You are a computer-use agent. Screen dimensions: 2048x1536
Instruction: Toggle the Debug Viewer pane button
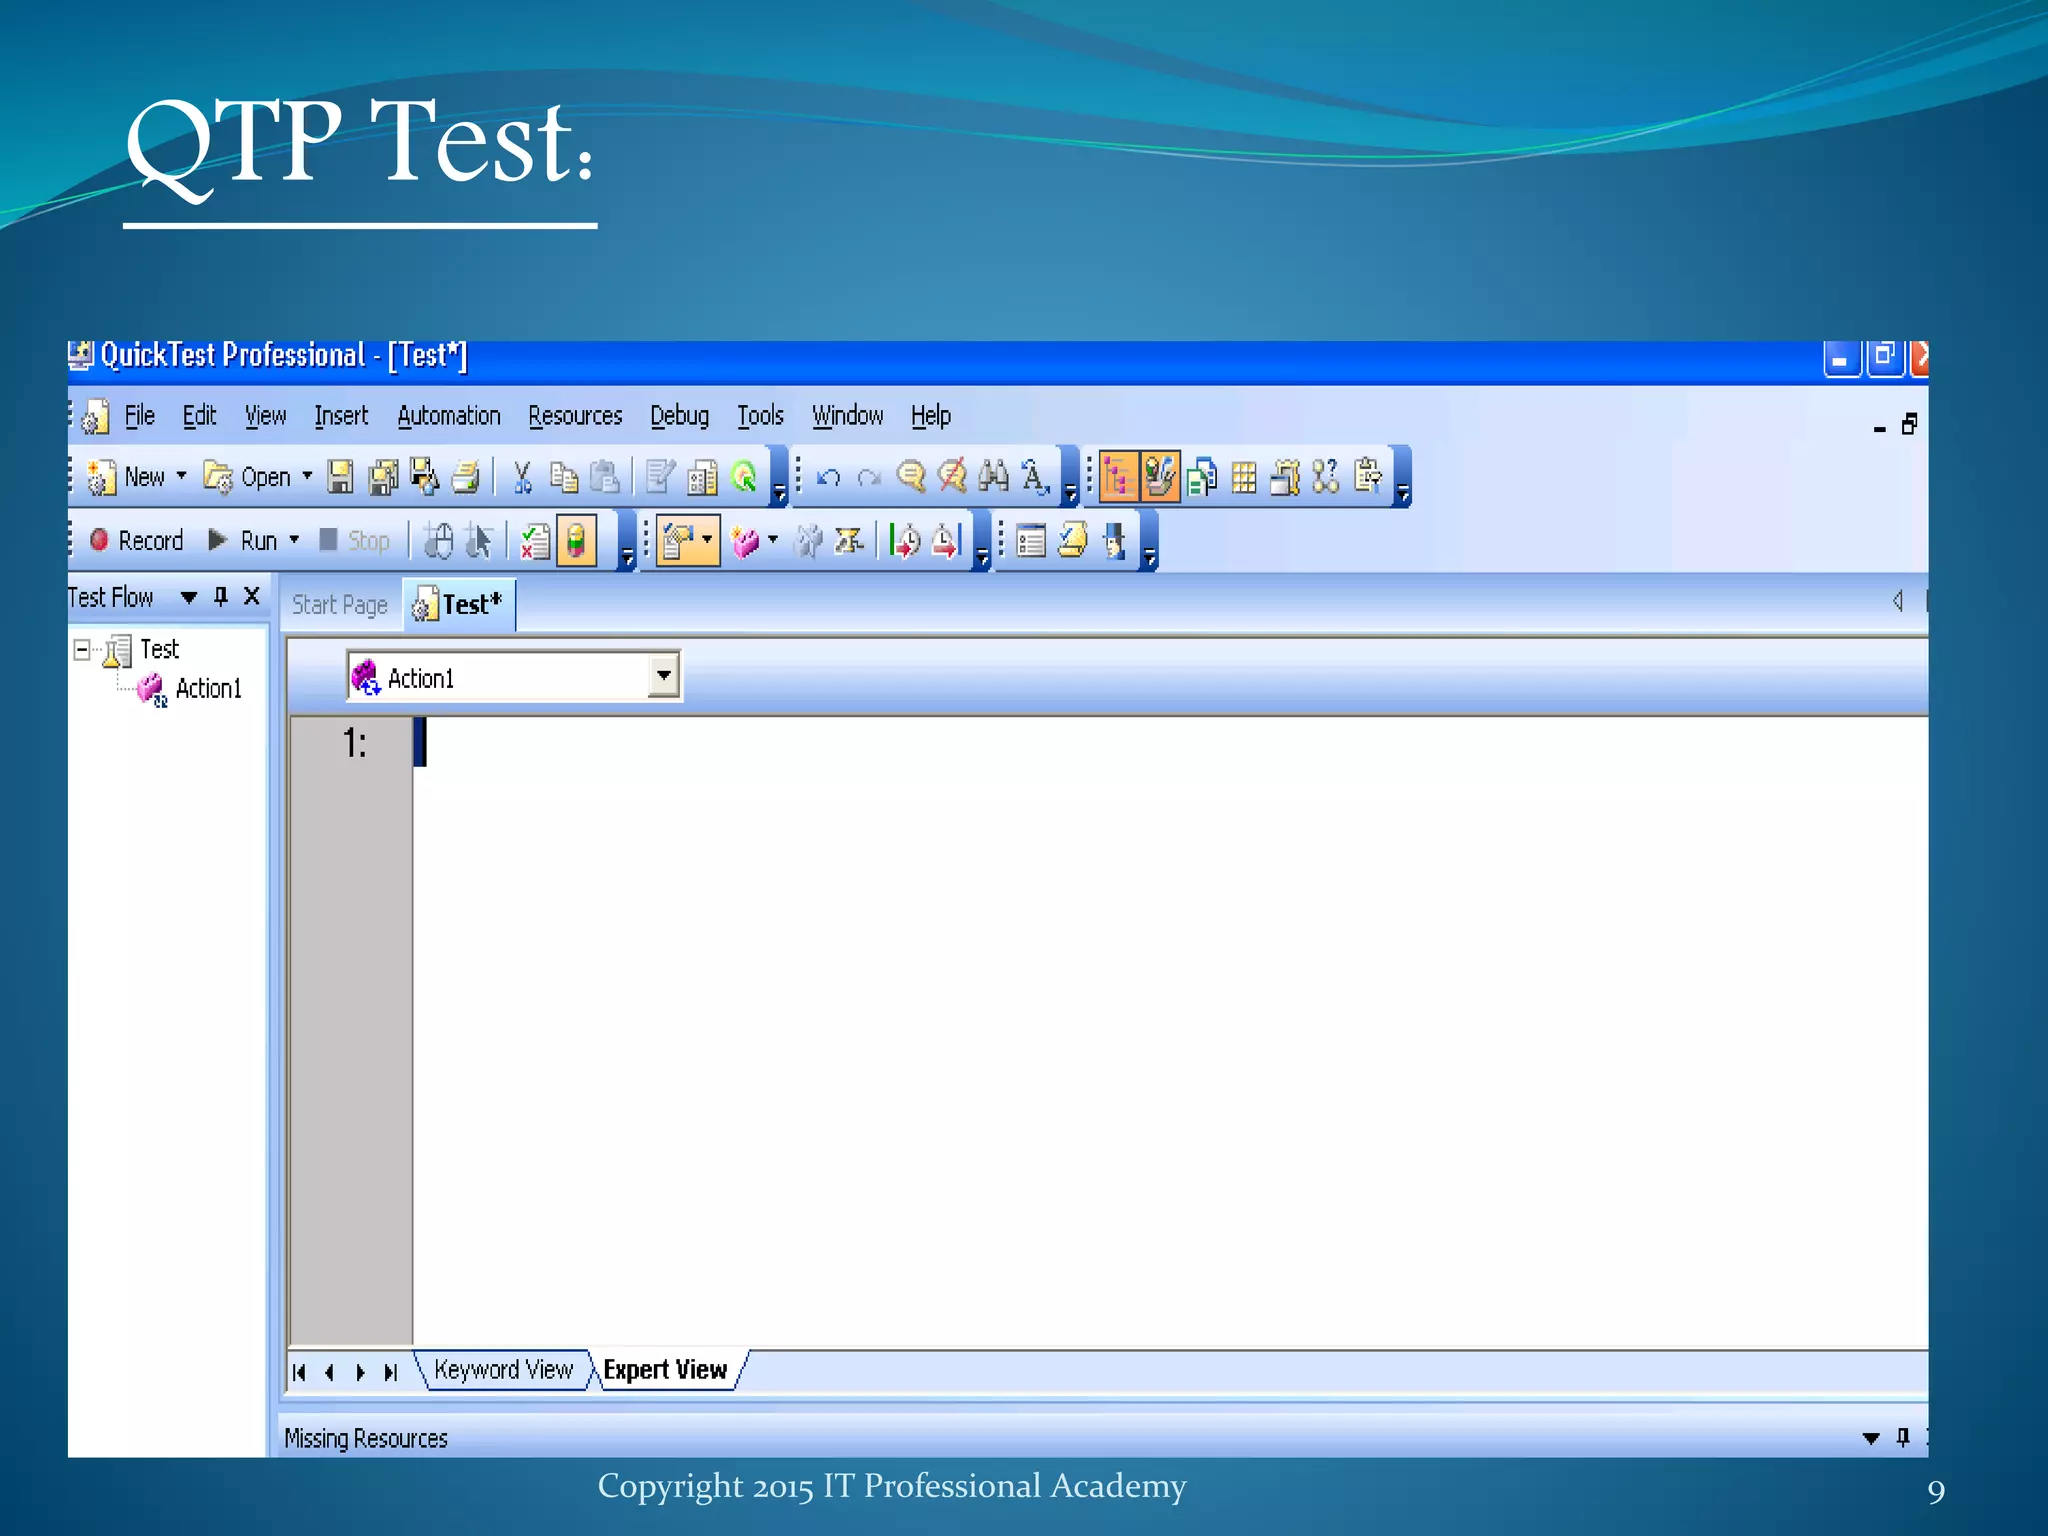tap(1286, 477)
